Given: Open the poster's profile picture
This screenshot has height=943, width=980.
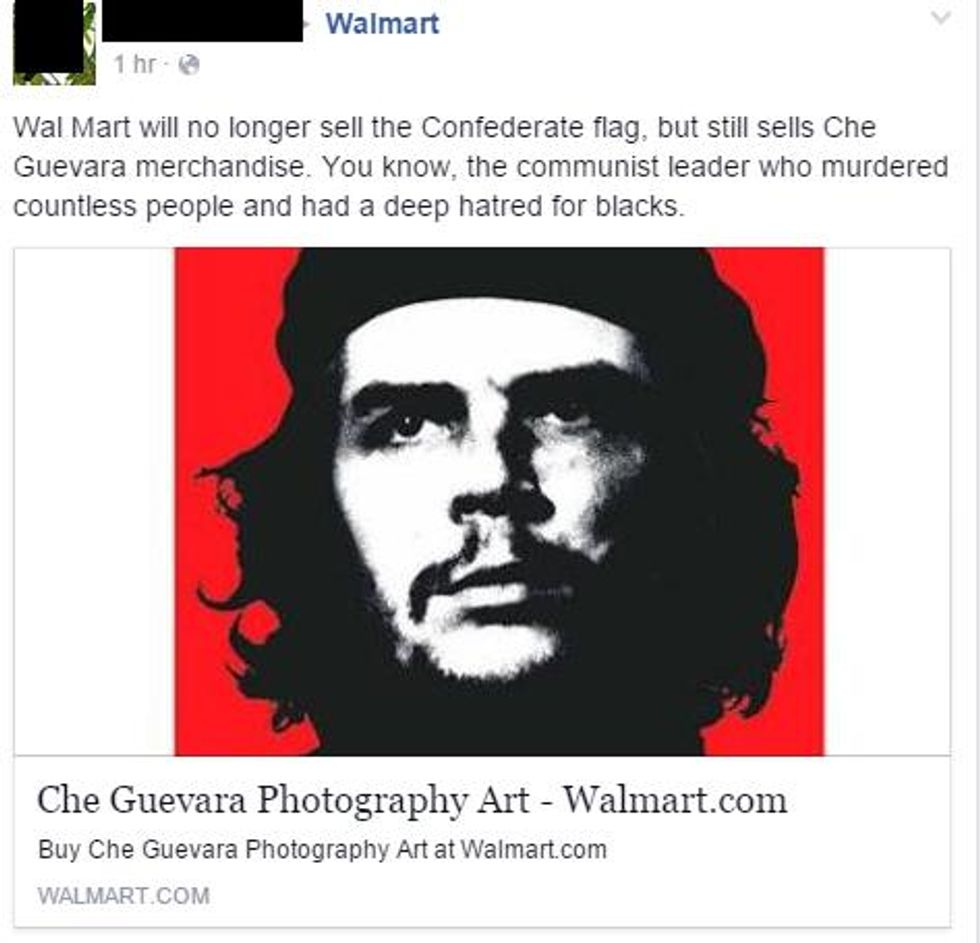Looking at the screenshot, I should point(54,42).
